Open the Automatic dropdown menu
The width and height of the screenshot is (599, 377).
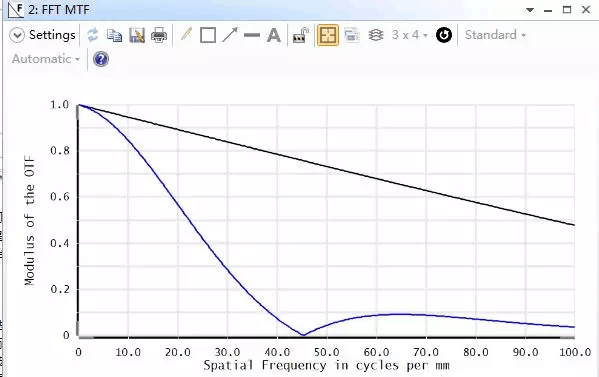click(46, 59)
